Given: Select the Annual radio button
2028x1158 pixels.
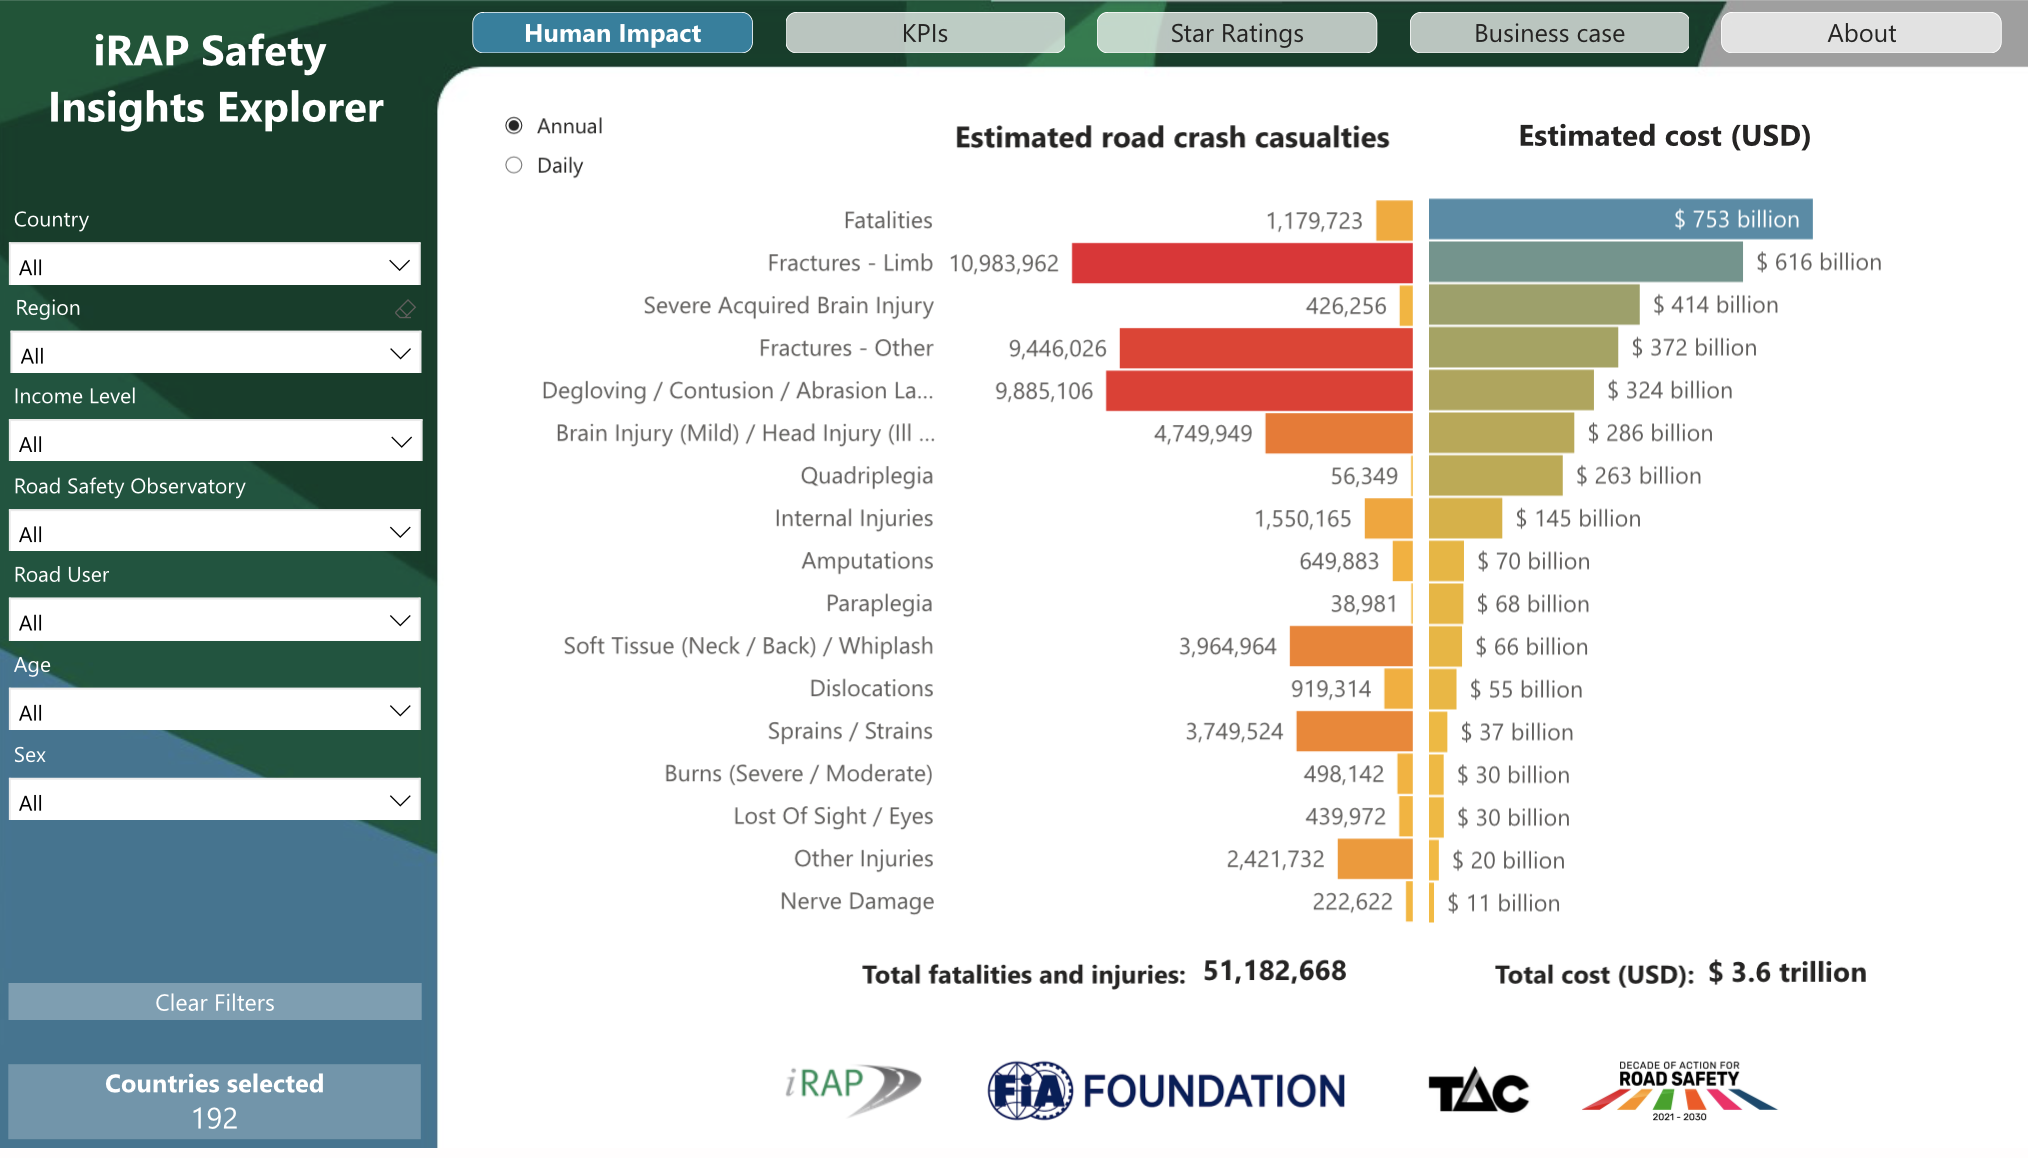Looking at the screenshot, I should coord(514,126).
